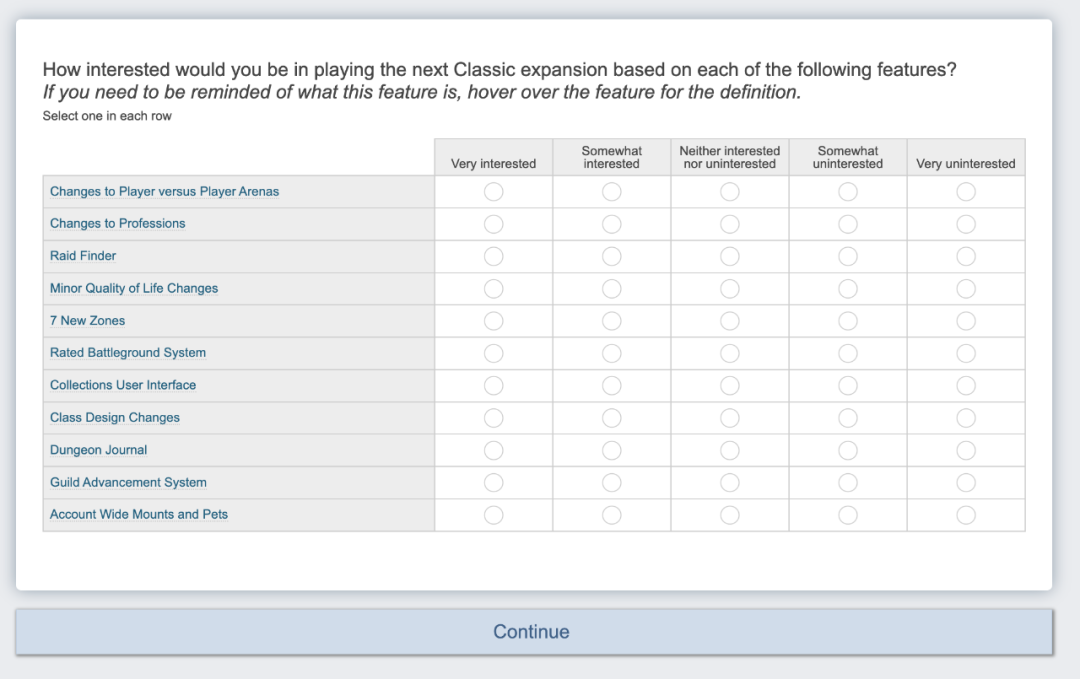This screenshot has height=679, width=1080.
Task: Click the Guild Advancement System label
Action: point(128,482)
